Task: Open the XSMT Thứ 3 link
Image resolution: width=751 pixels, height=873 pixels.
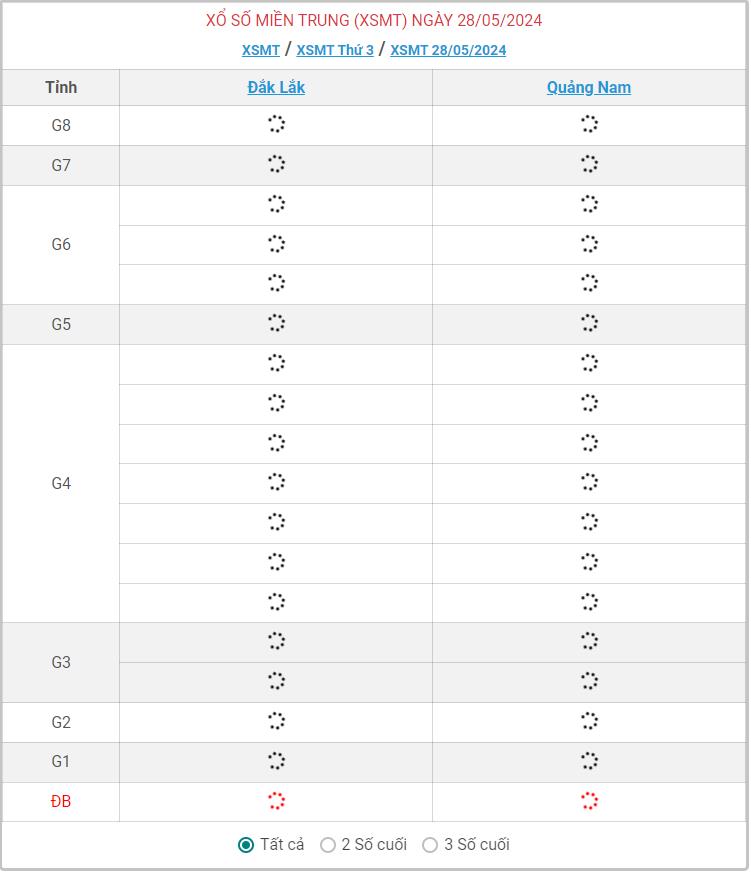Action: [335, 50]
